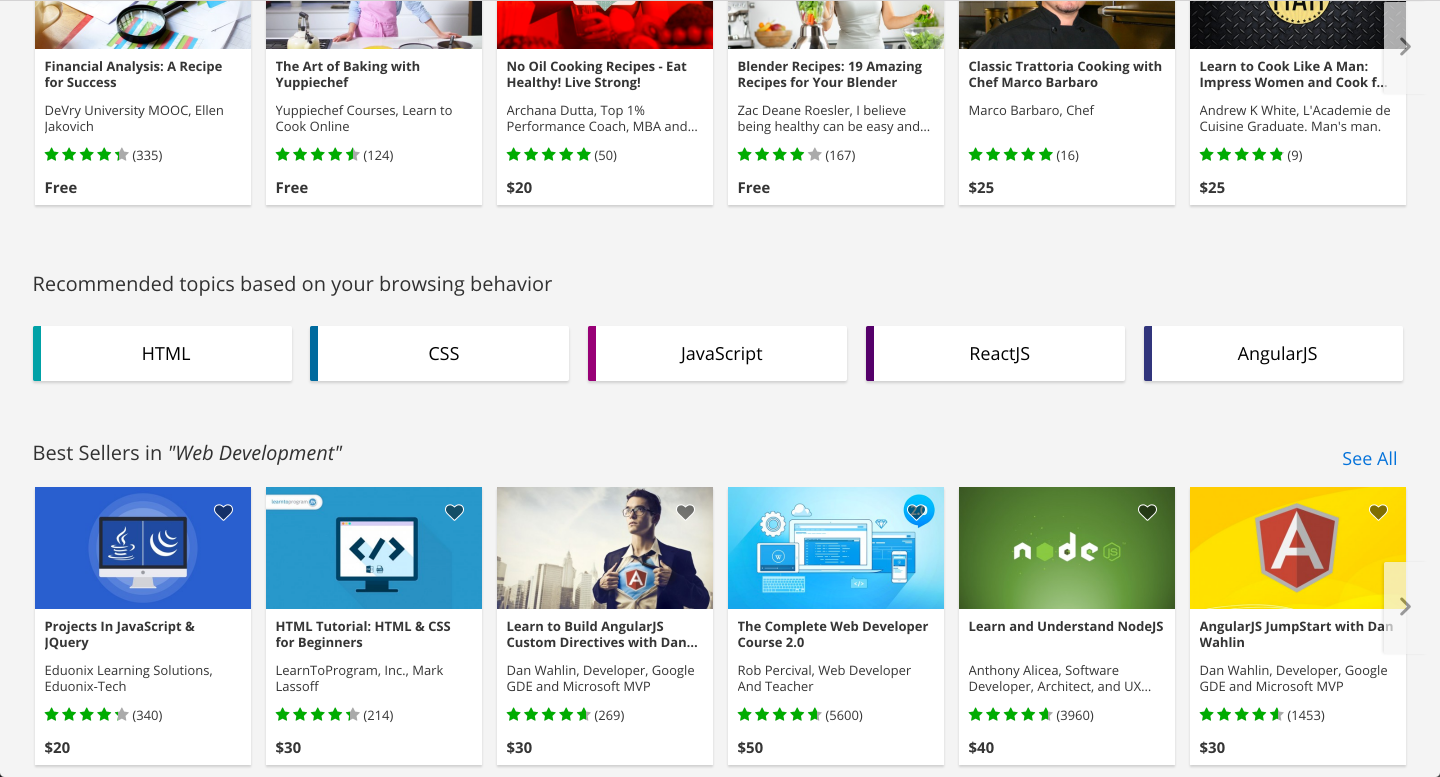1440x777 pixels.
Task: Click instructor Anthony Alicea, Software Developer text
Action: [x=1059, y=678]
